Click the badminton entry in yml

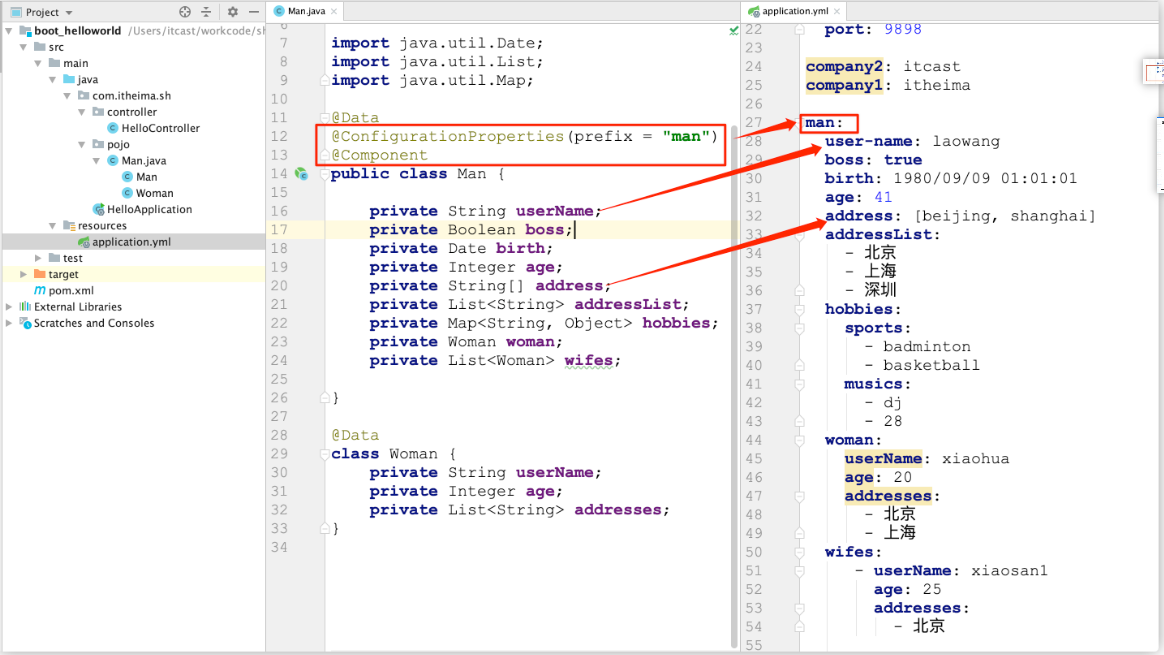[926, 347]
